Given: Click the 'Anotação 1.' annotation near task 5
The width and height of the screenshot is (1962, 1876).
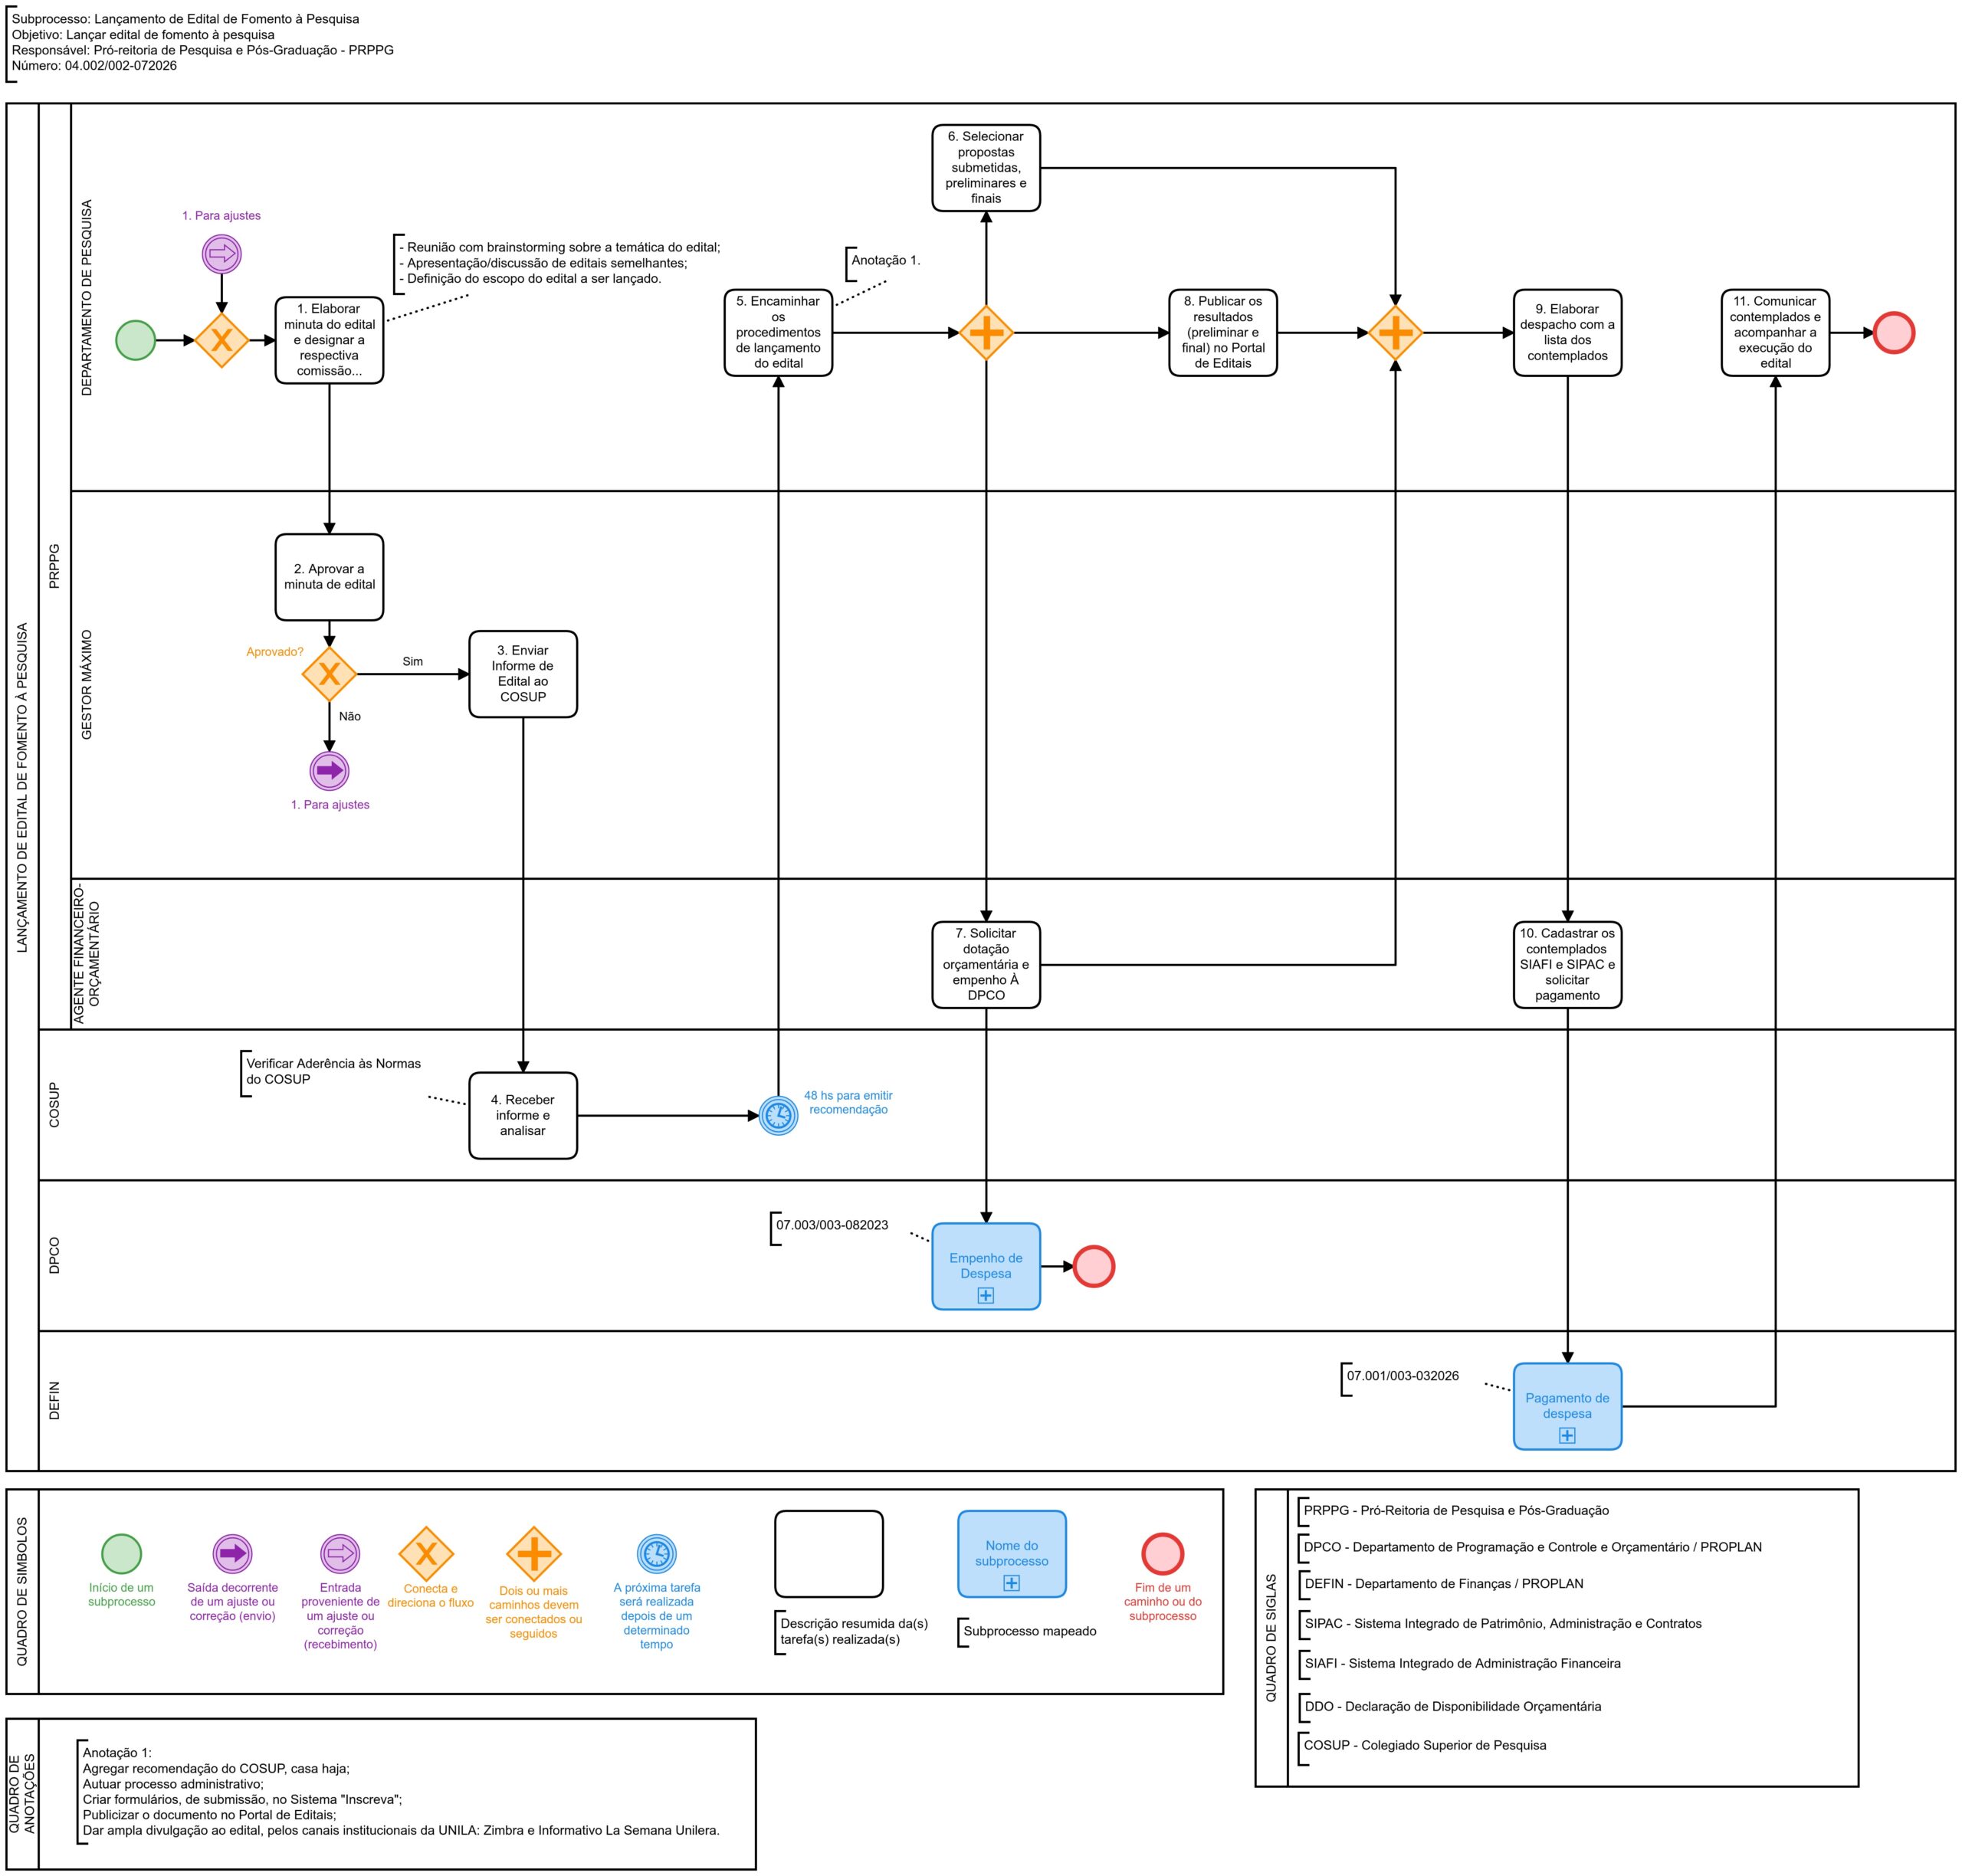Looking at the screenshot, I should coord(885,260).
